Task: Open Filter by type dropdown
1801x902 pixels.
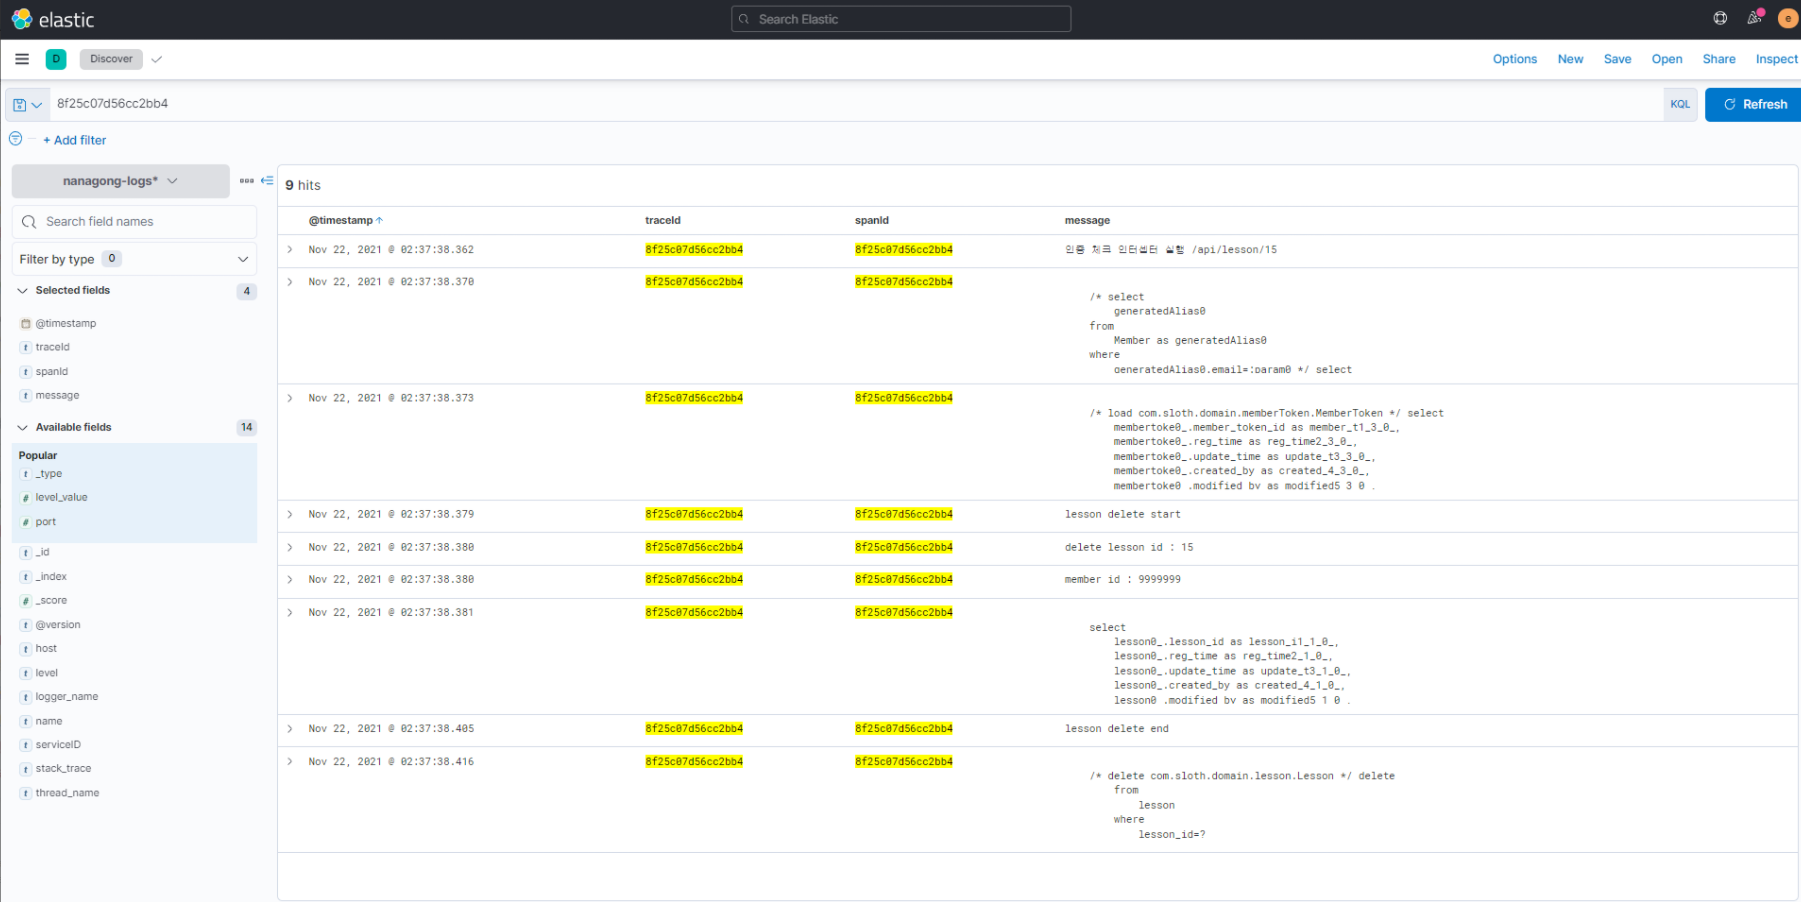Action: [134, 259]
